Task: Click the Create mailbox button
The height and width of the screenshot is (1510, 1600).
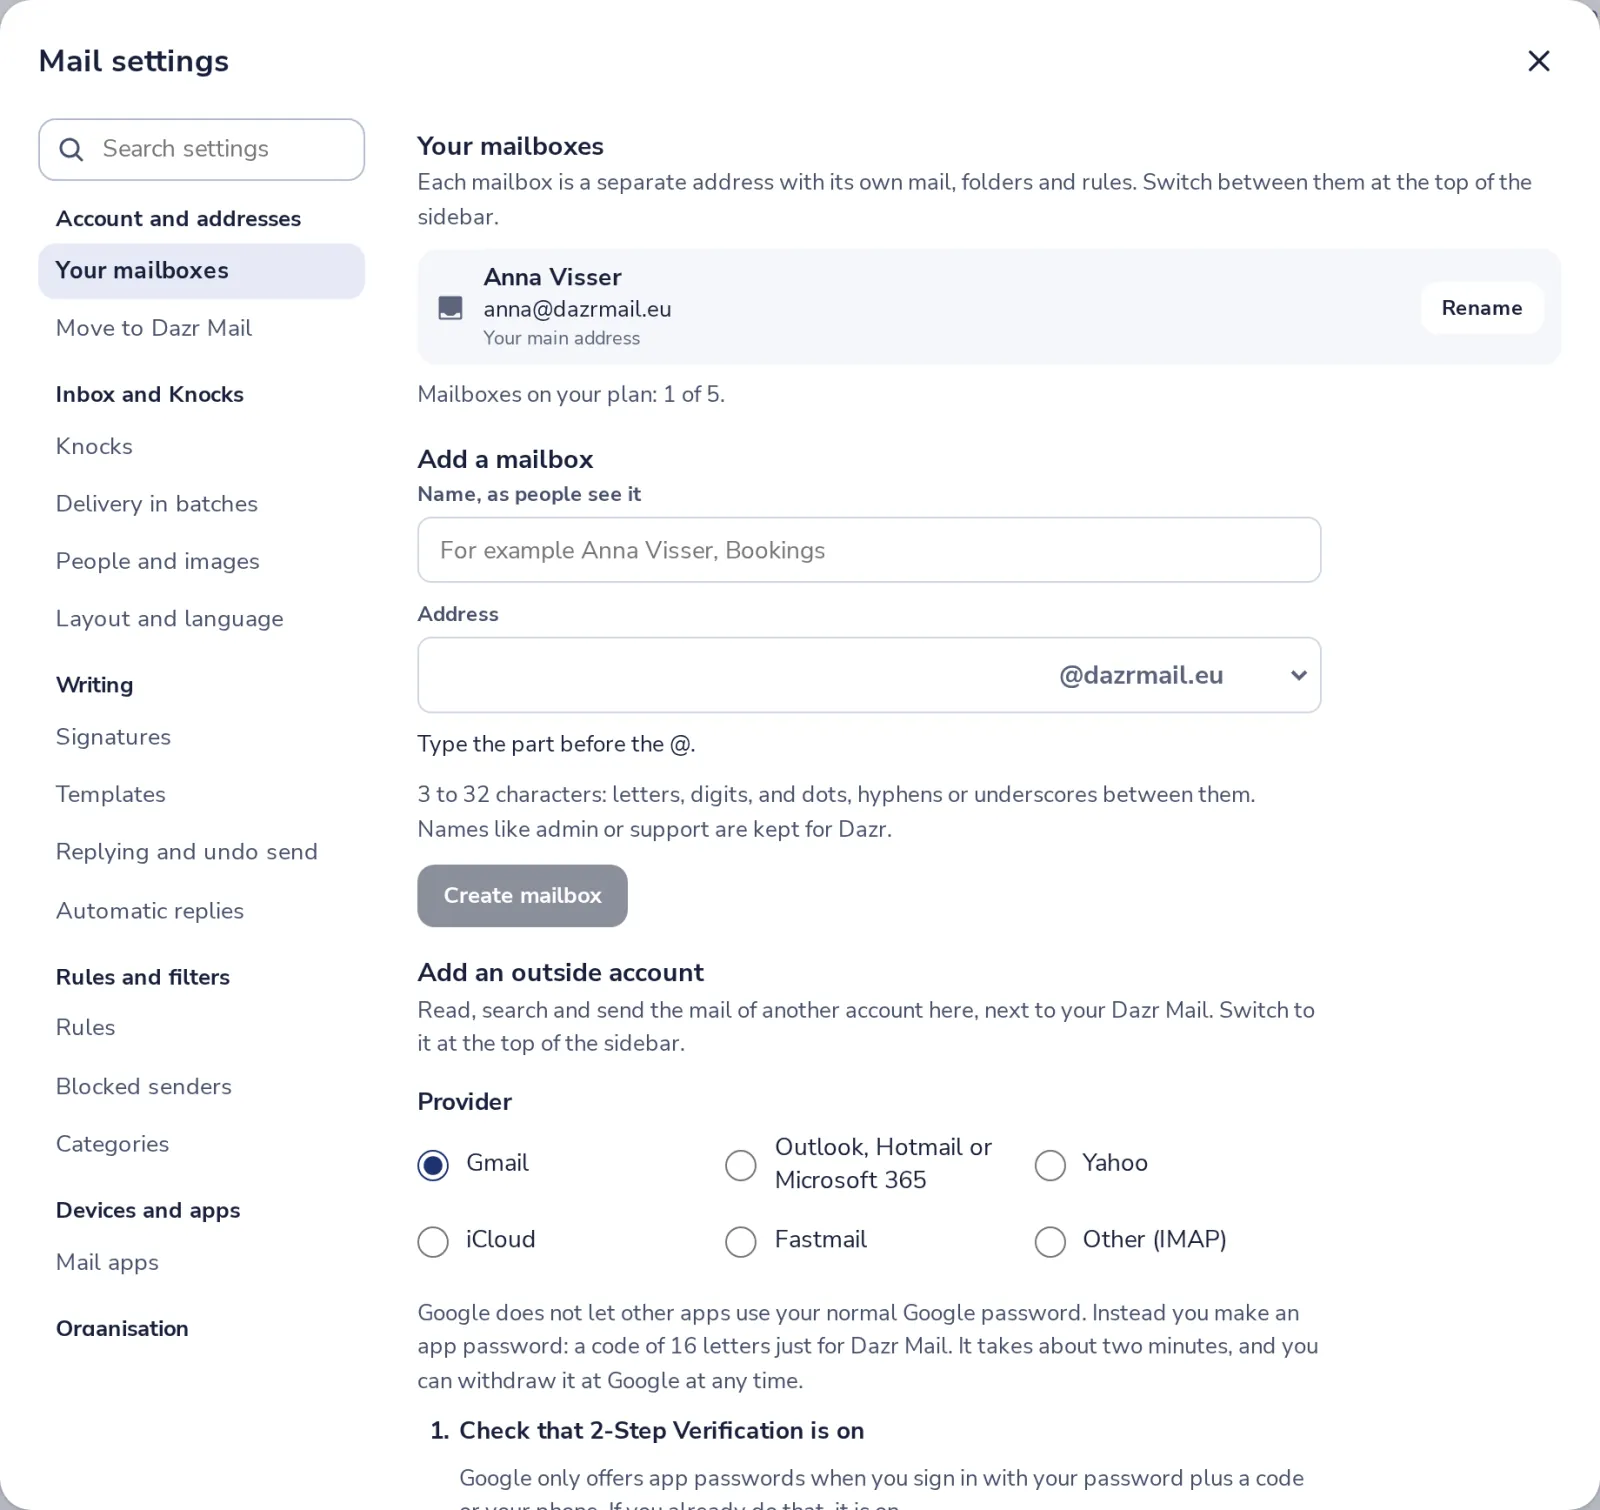Action: tap(522, 896)
